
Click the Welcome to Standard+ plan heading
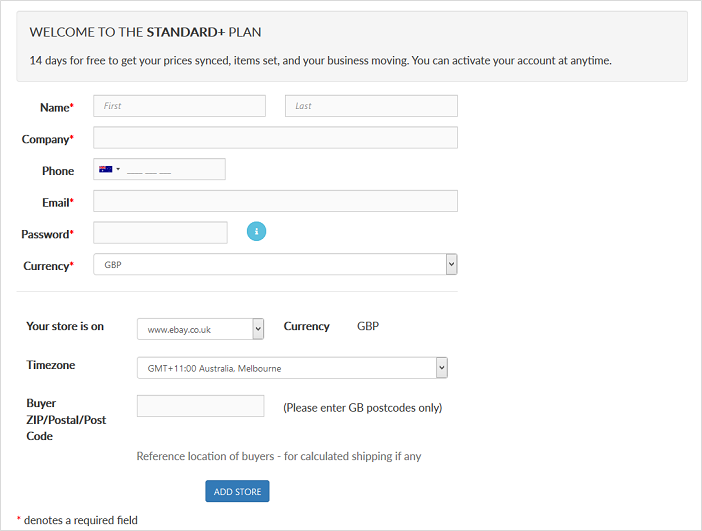click(145, 32)
